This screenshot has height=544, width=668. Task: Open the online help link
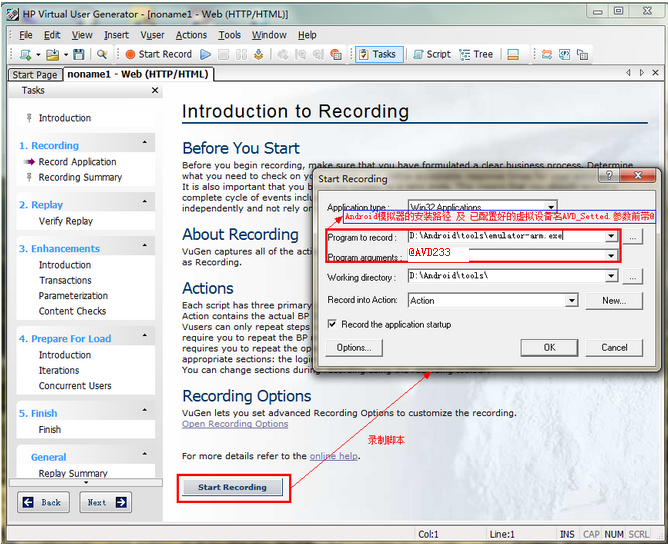[334, 456]
